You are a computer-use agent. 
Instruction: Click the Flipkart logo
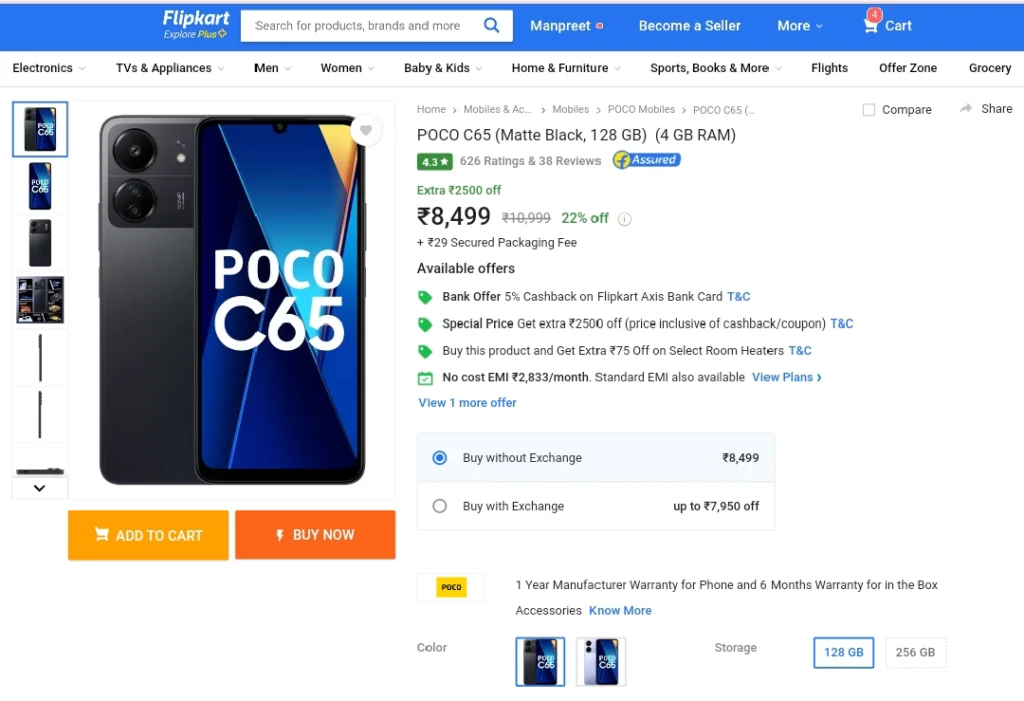[x=196, y=25]
